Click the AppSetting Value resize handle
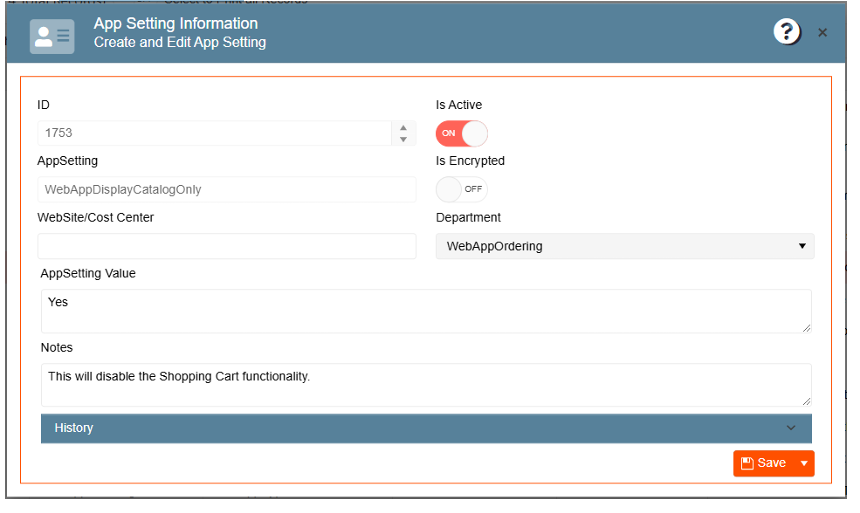This screenshot has height=513, width=860. 806,327
